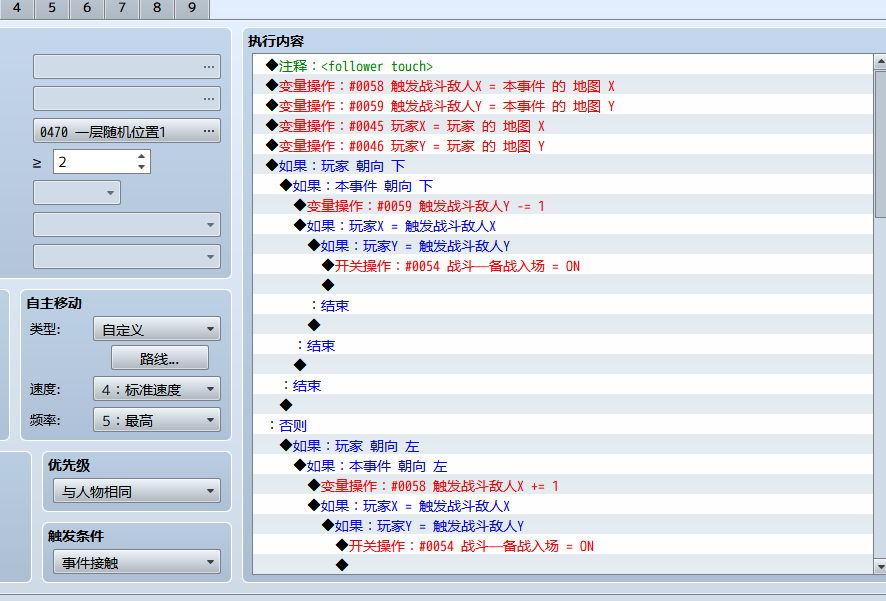Open event page tab 9

pos(192,8)
